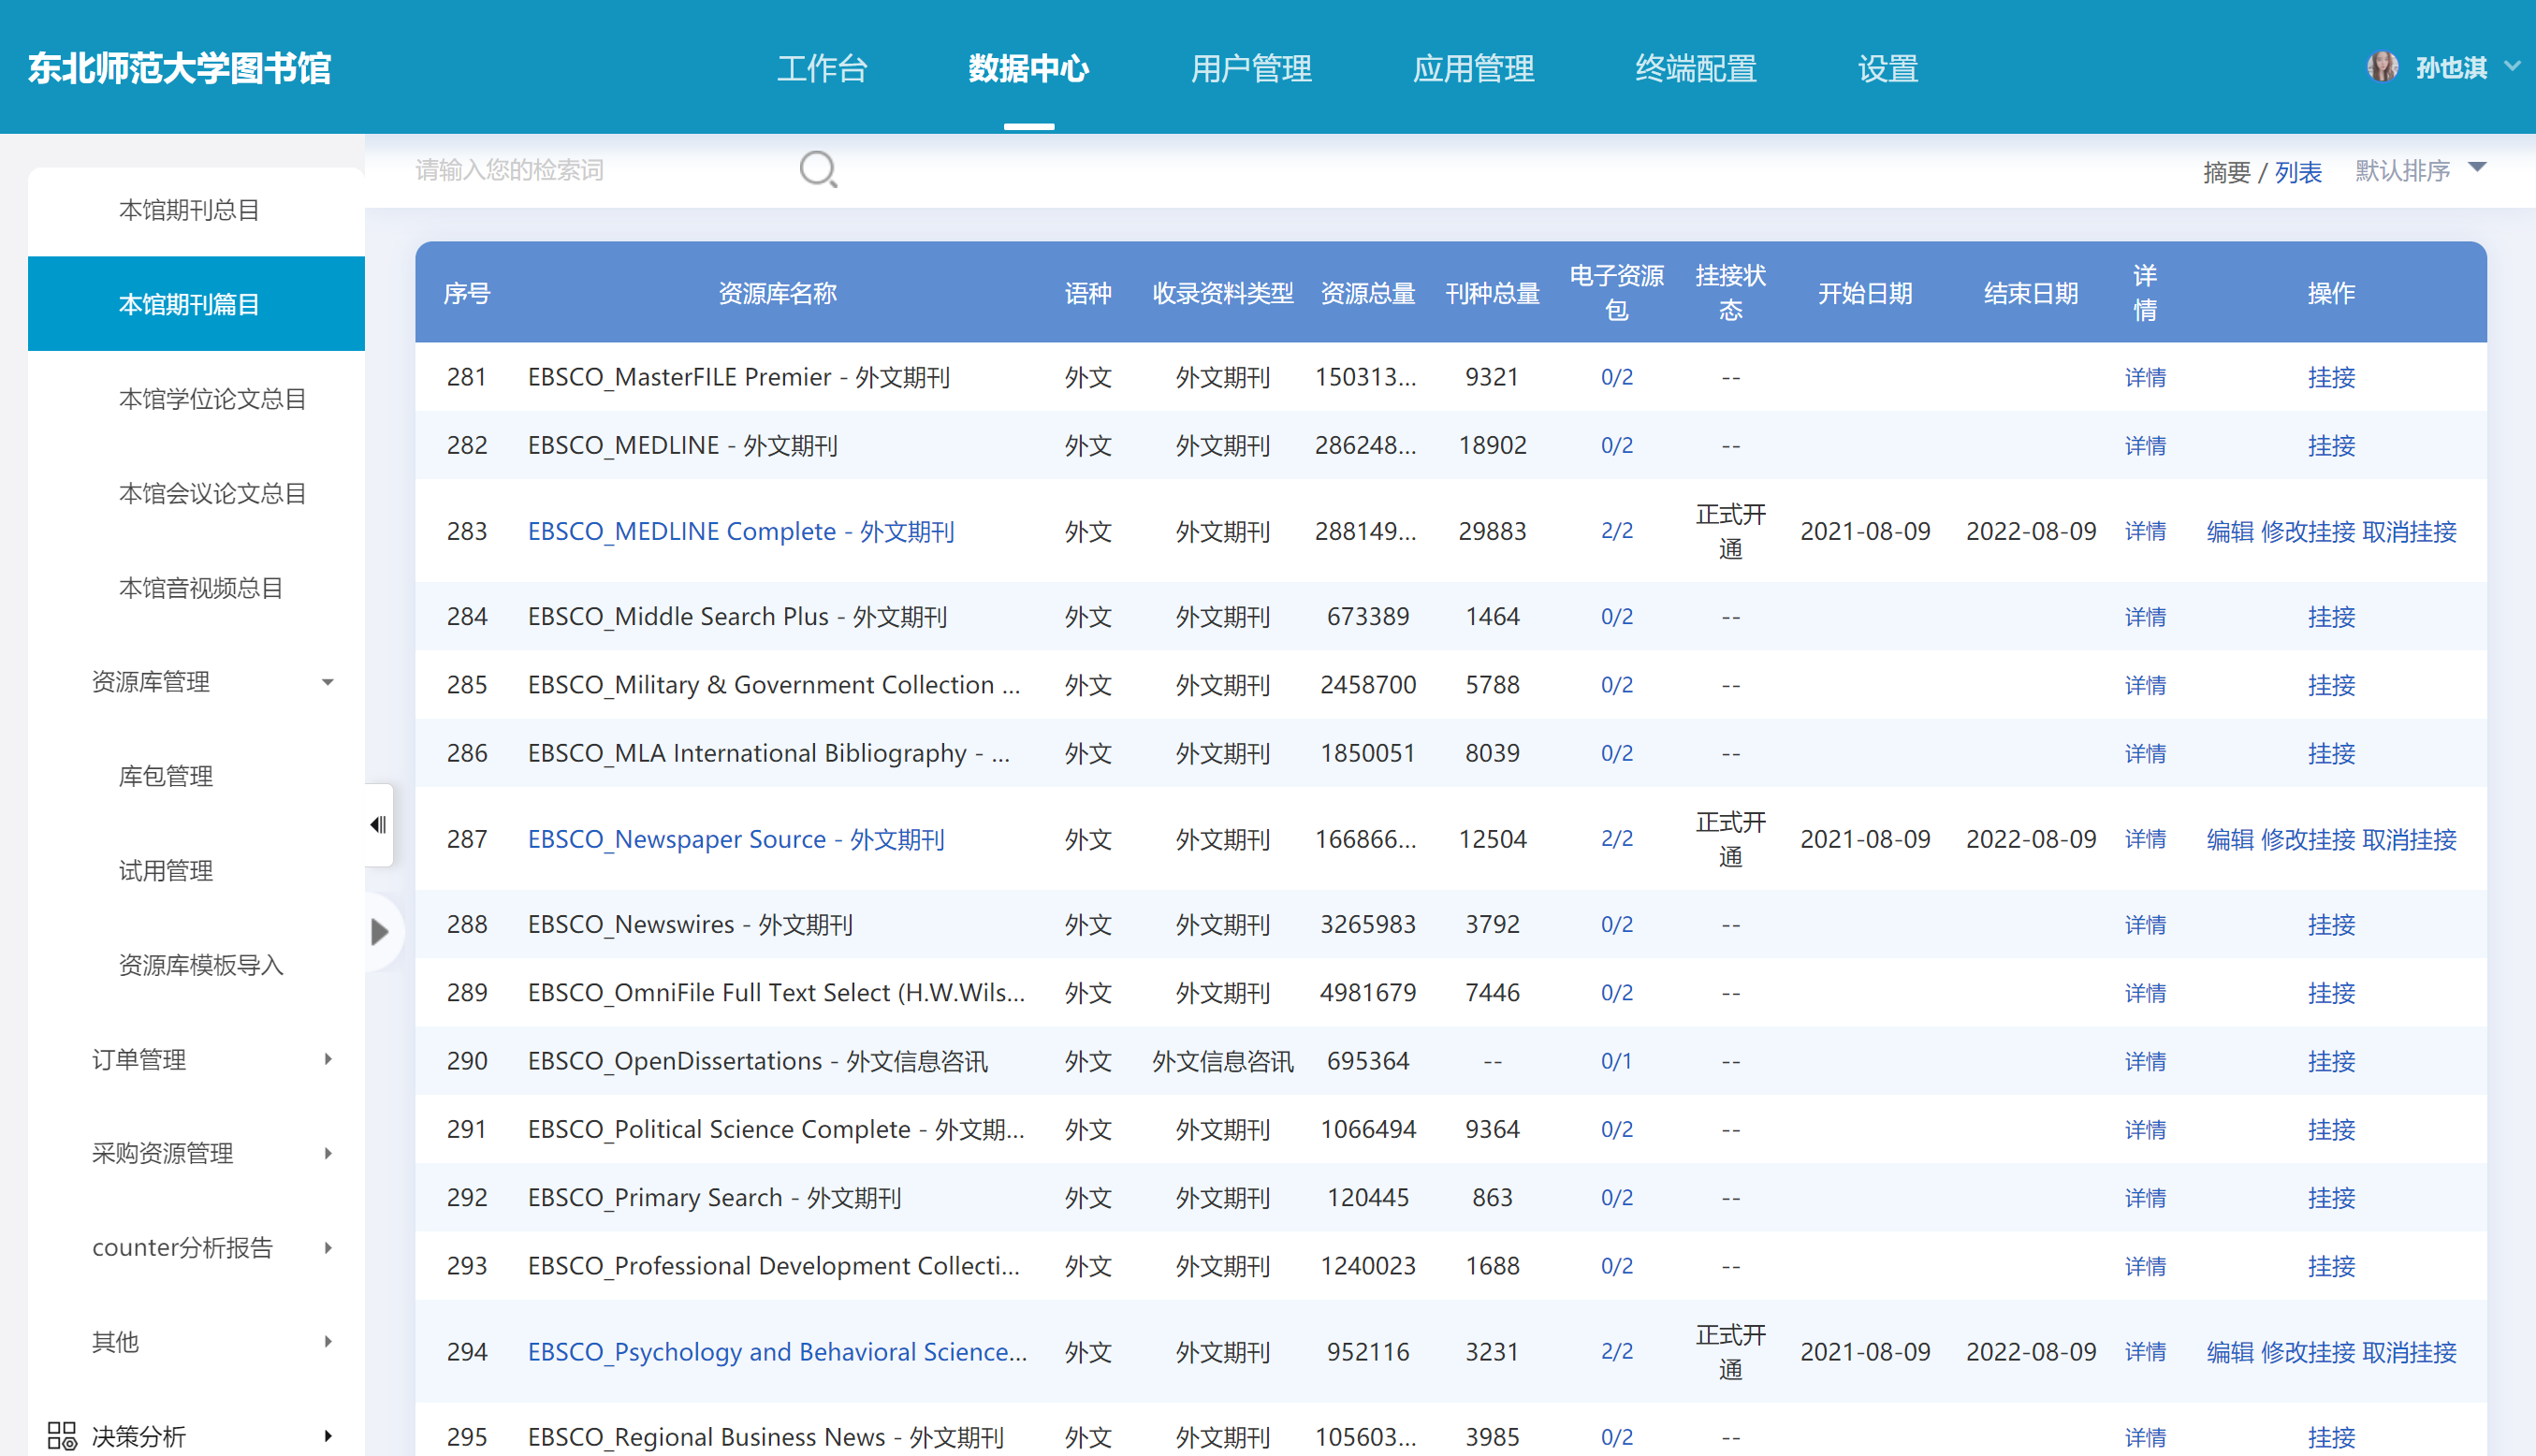Click the search magnifier icon
Viewport: 2536px width, 1456px height.
[x=817, y=170]
